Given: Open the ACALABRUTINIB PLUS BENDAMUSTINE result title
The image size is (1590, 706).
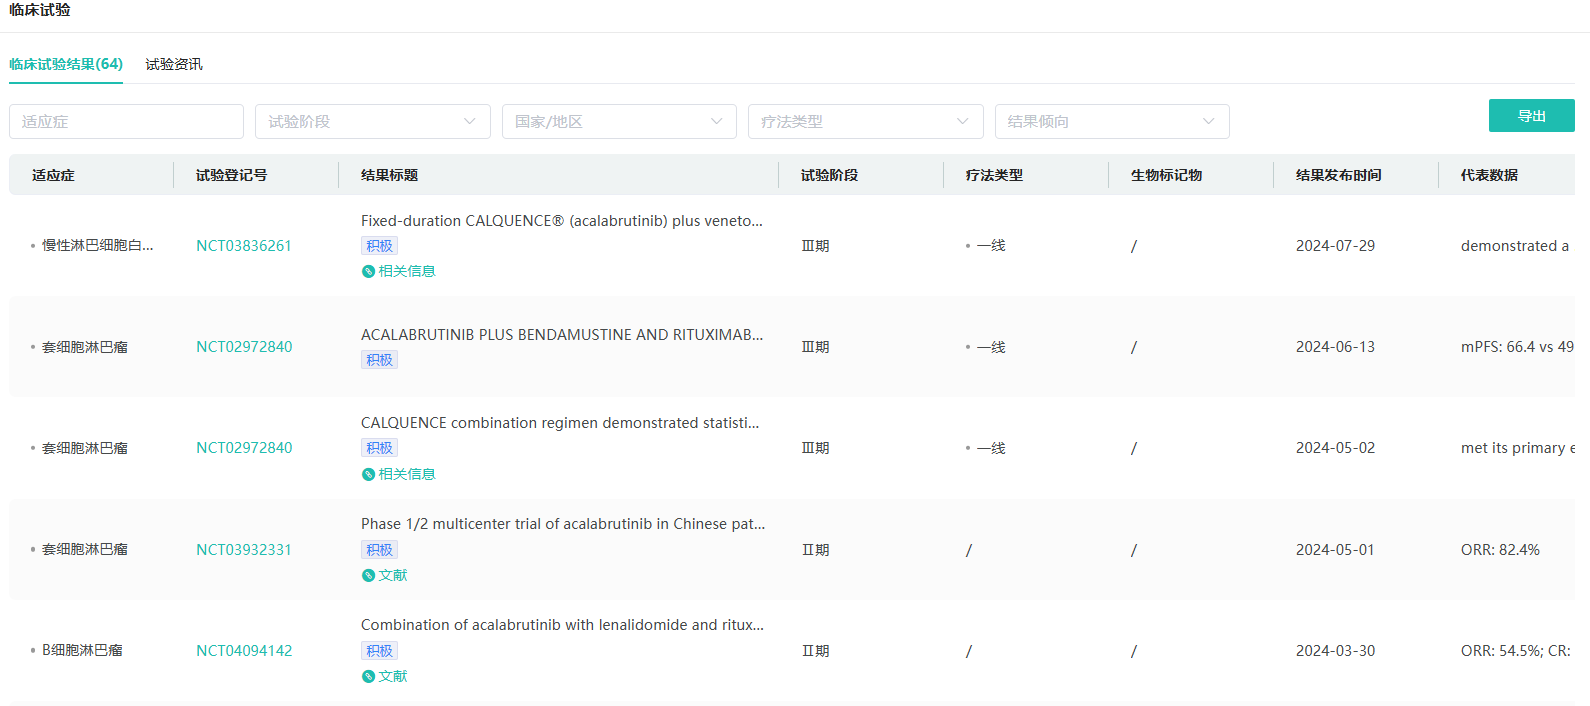Looking at the screenshot, I should pos(561,335).
